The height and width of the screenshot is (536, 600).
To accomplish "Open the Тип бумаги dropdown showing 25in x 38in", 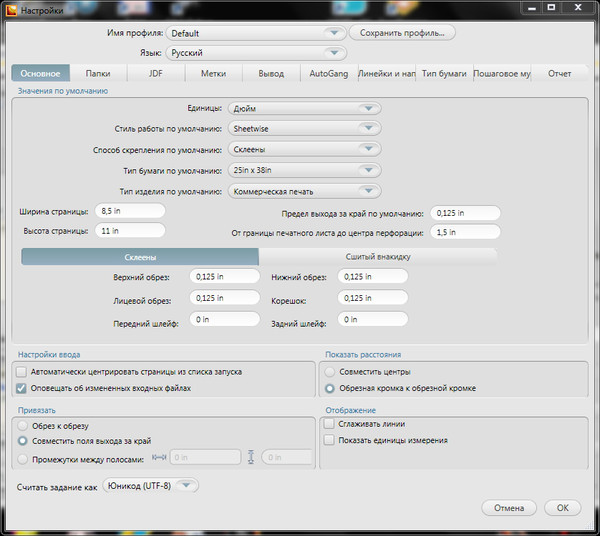I will tap(304, 171).
